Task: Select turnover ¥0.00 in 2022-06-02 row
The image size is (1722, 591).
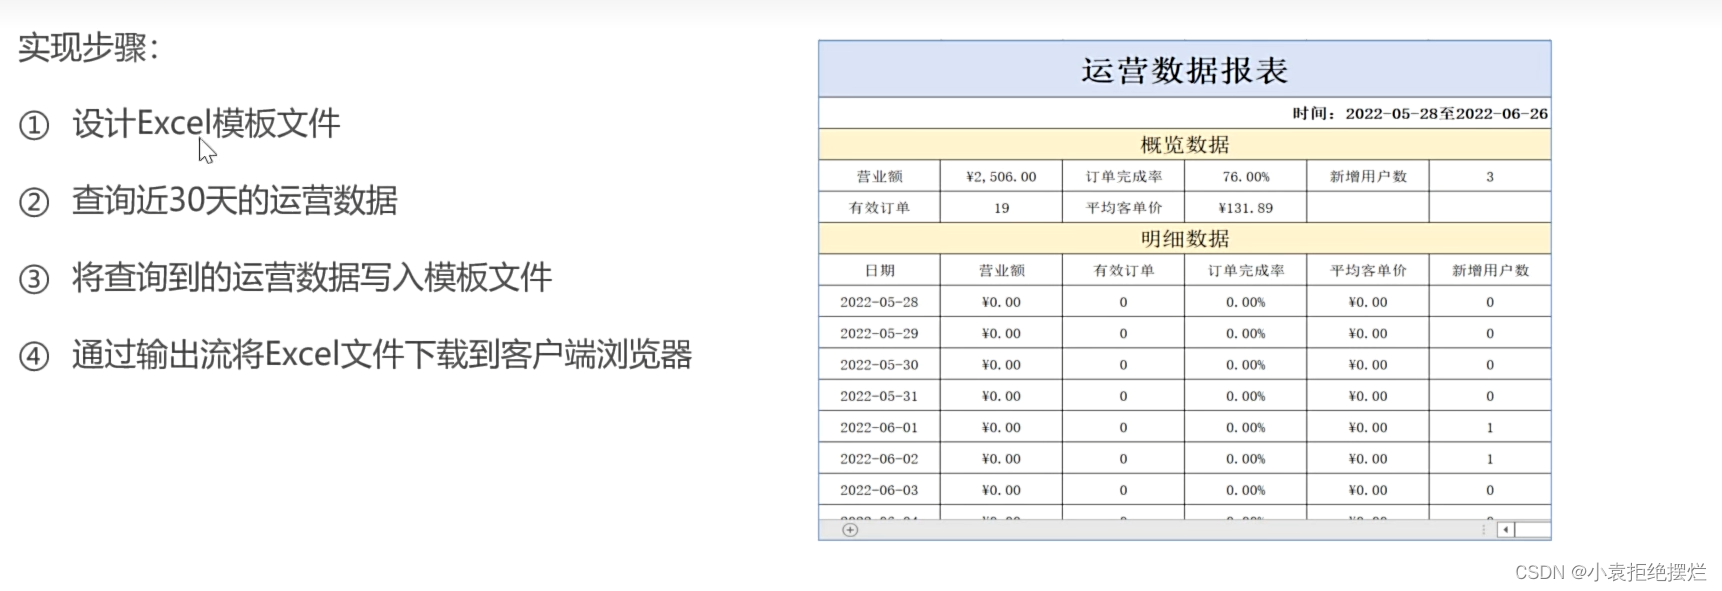Action: (1001, 458)
